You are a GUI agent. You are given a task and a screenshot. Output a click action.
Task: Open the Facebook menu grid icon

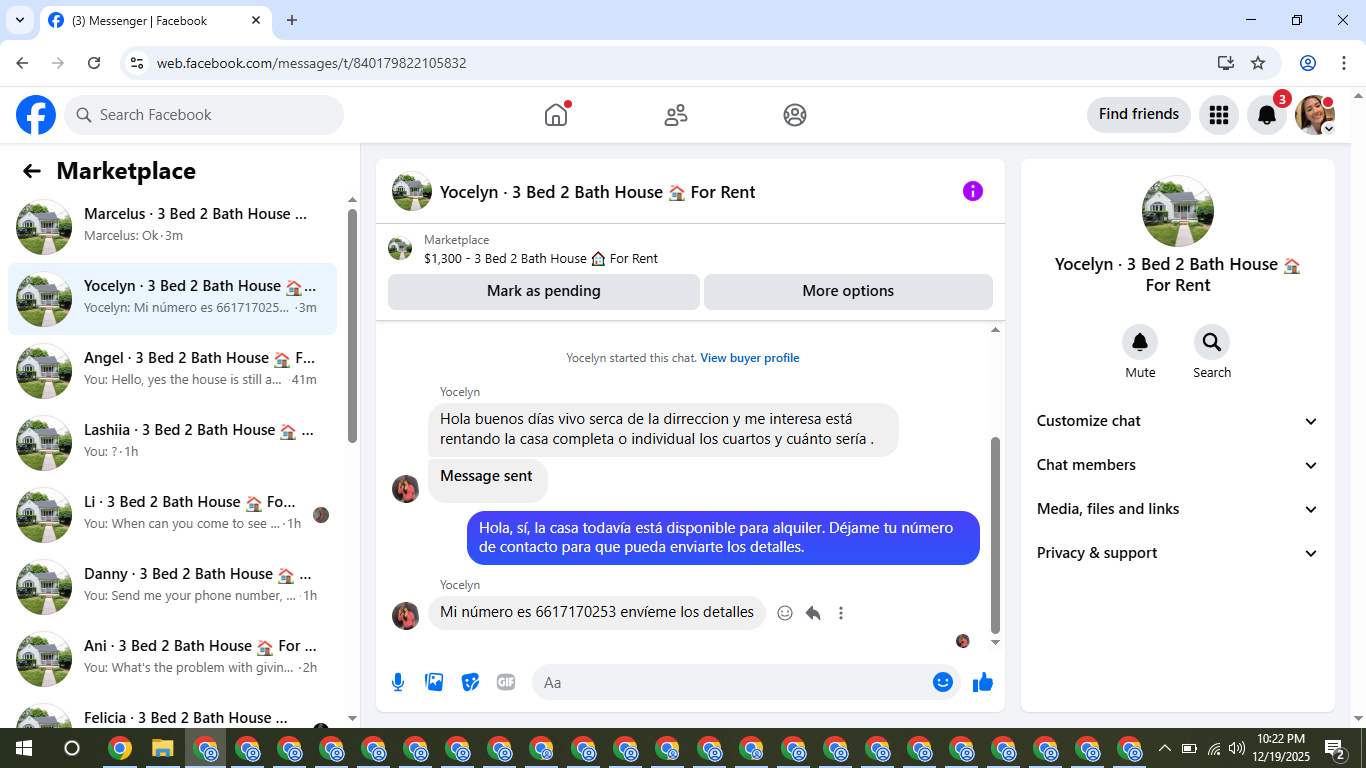tap(1218, 115)
